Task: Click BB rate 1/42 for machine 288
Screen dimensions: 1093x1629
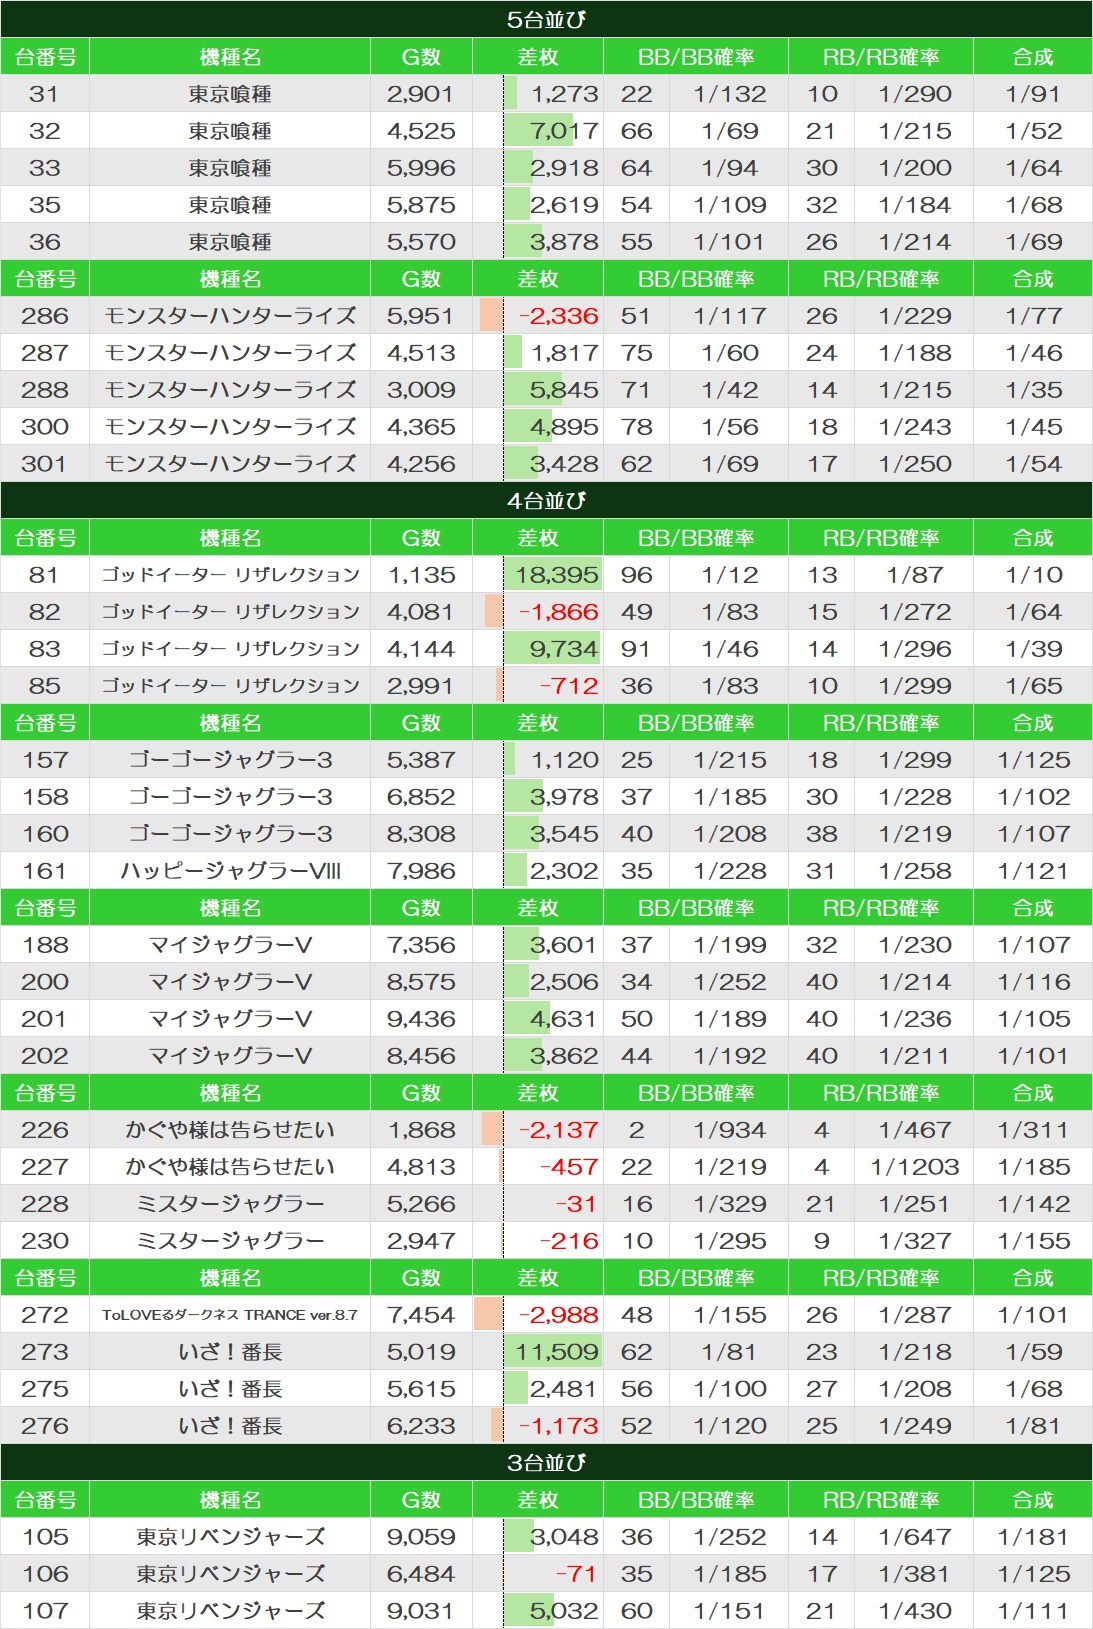Action: (x=730, y=390)
